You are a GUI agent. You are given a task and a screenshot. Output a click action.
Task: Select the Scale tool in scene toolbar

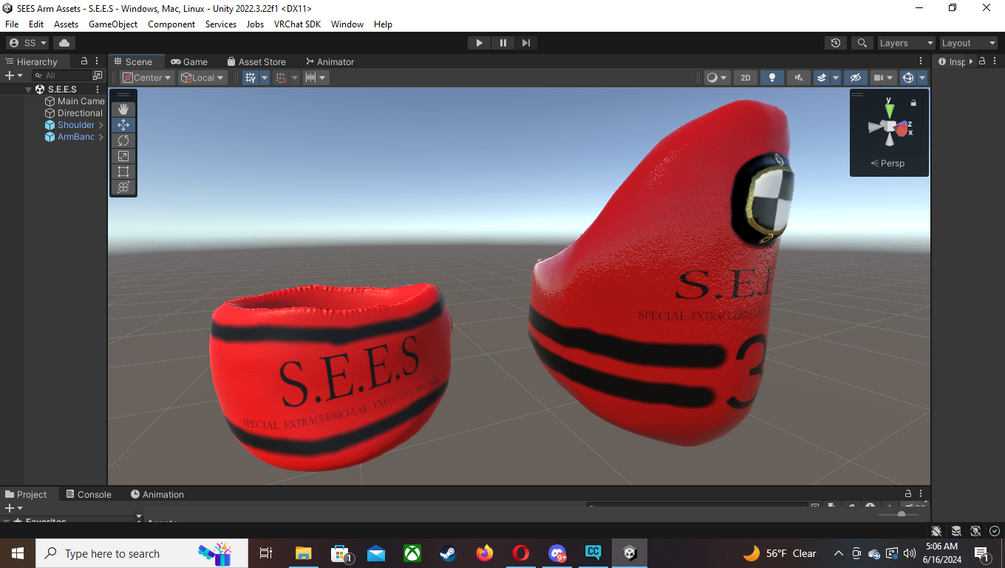click(x=123, y=156)
